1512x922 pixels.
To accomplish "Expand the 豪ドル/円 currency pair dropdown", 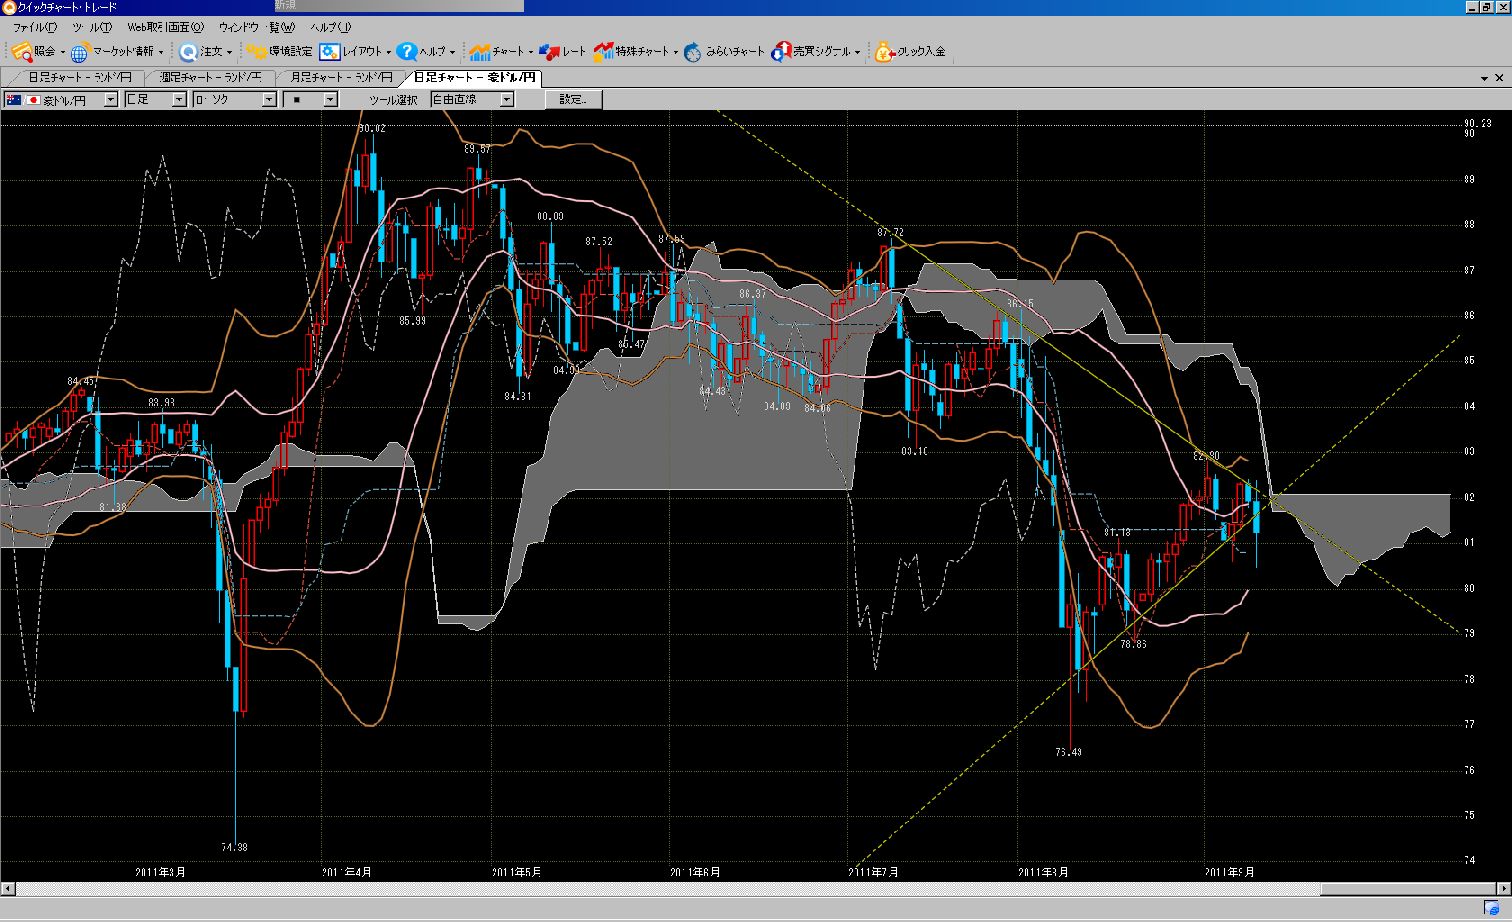I will (111, 99).
